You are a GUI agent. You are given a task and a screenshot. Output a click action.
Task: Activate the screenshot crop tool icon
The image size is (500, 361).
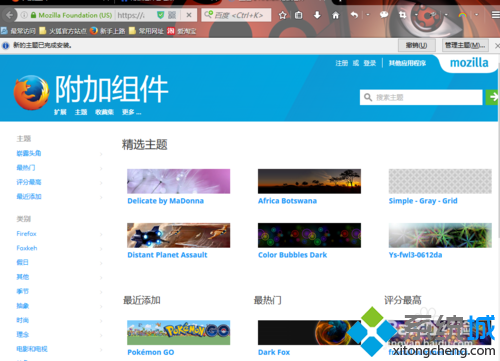pyautogui.click(x=403, y=15)
